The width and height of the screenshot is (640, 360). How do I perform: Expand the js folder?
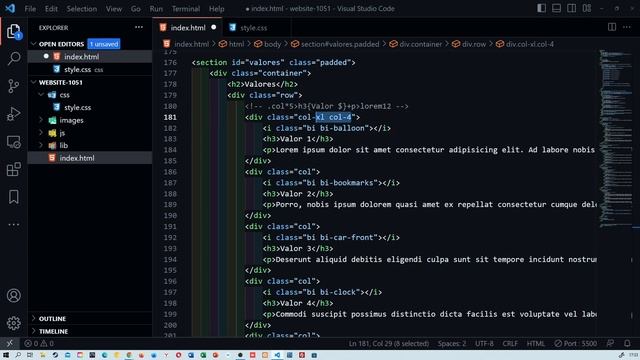pos(41,133)
